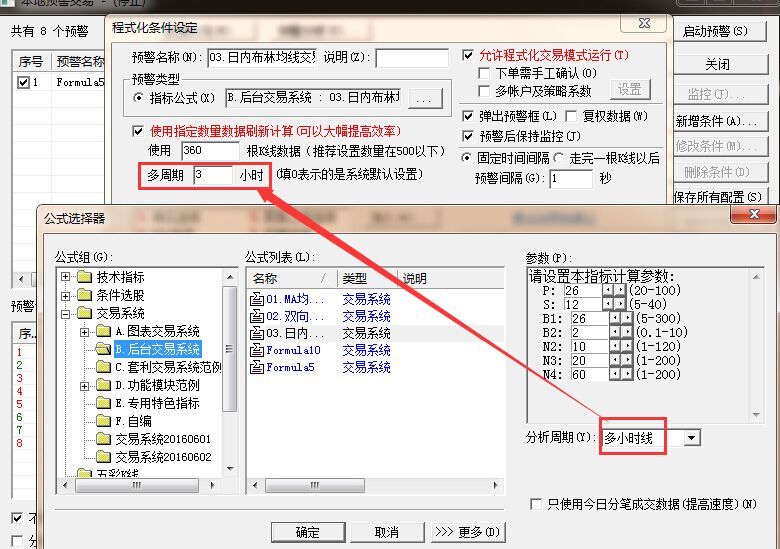Image resolution: width=780 pixels, height=549 pixels.
Task: Toggle 允许程式化交易模式运行 checkbox
Action: coord(471,55)
